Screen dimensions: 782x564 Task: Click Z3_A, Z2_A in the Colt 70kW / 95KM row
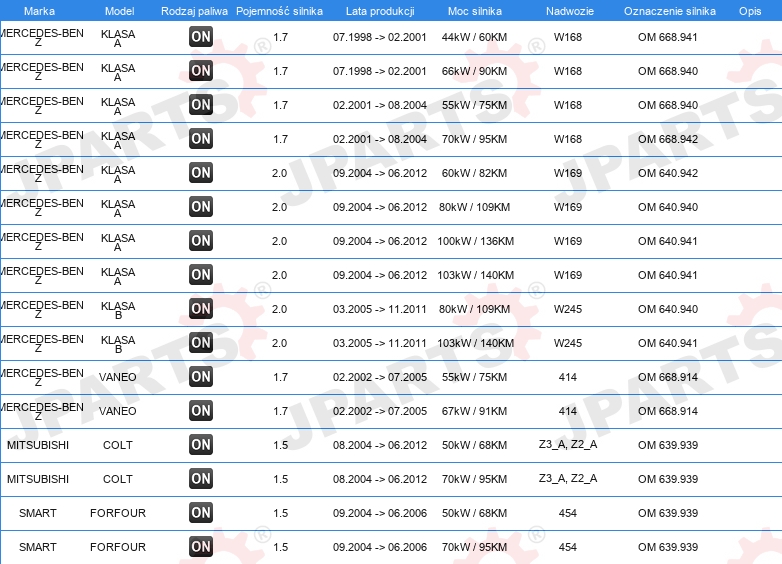[x=568, y=479]
